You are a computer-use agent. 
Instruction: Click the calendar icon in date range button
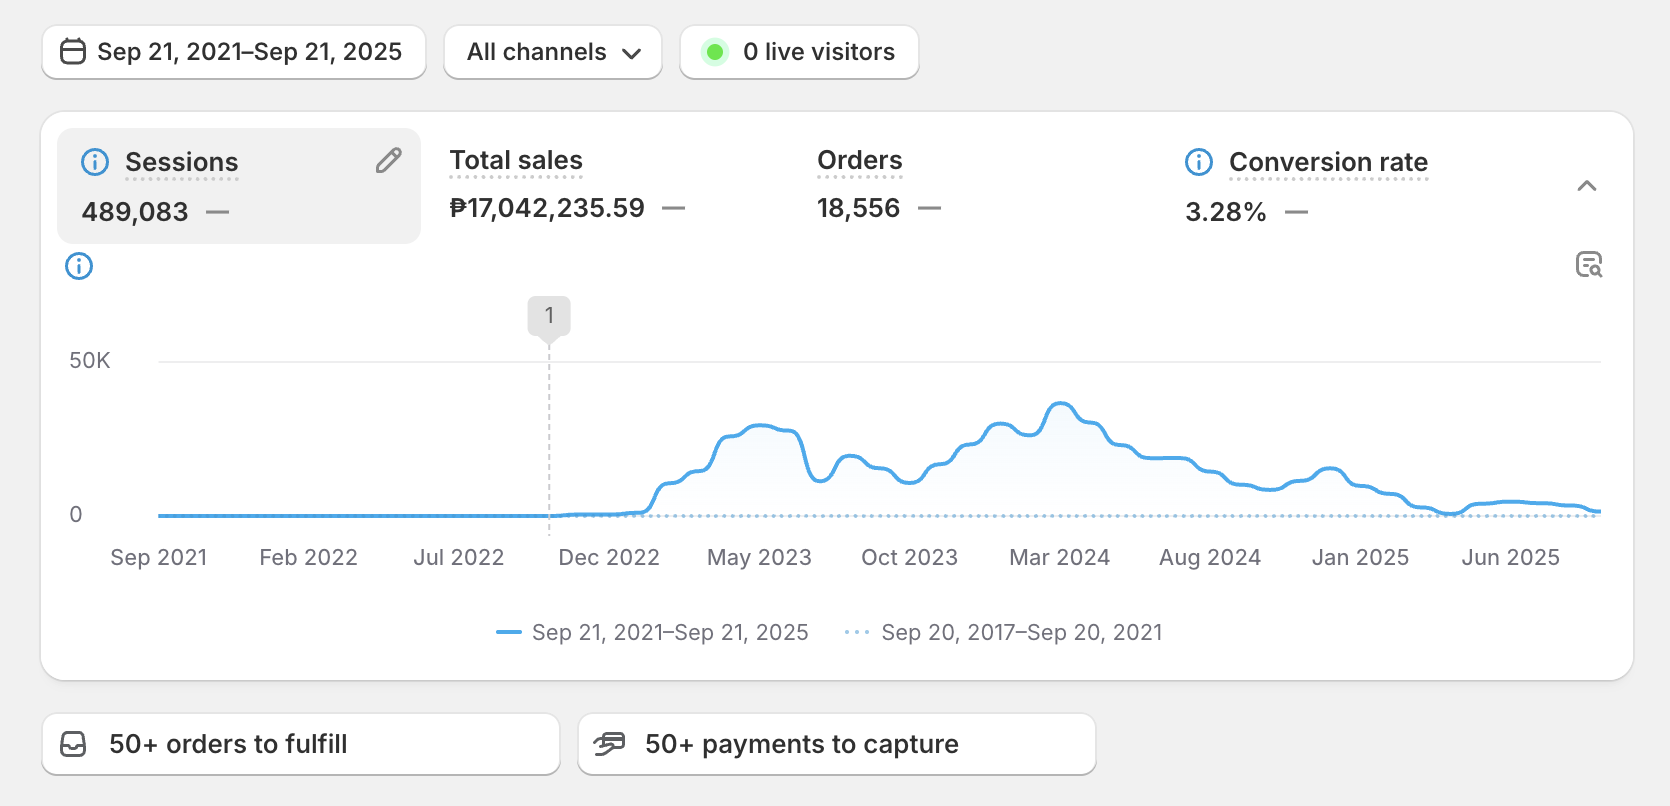click(x=73, y=52)
